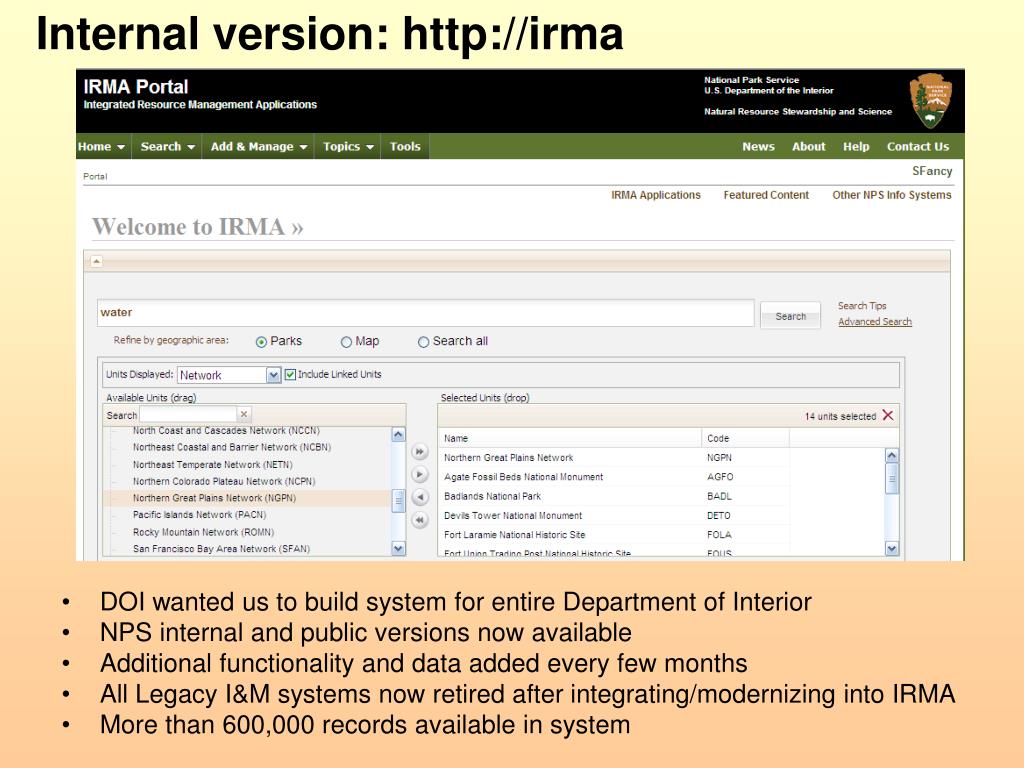Click the IRMA Portal title
This screenshot has height=768, width=1024.
click(x=136, y=87)
